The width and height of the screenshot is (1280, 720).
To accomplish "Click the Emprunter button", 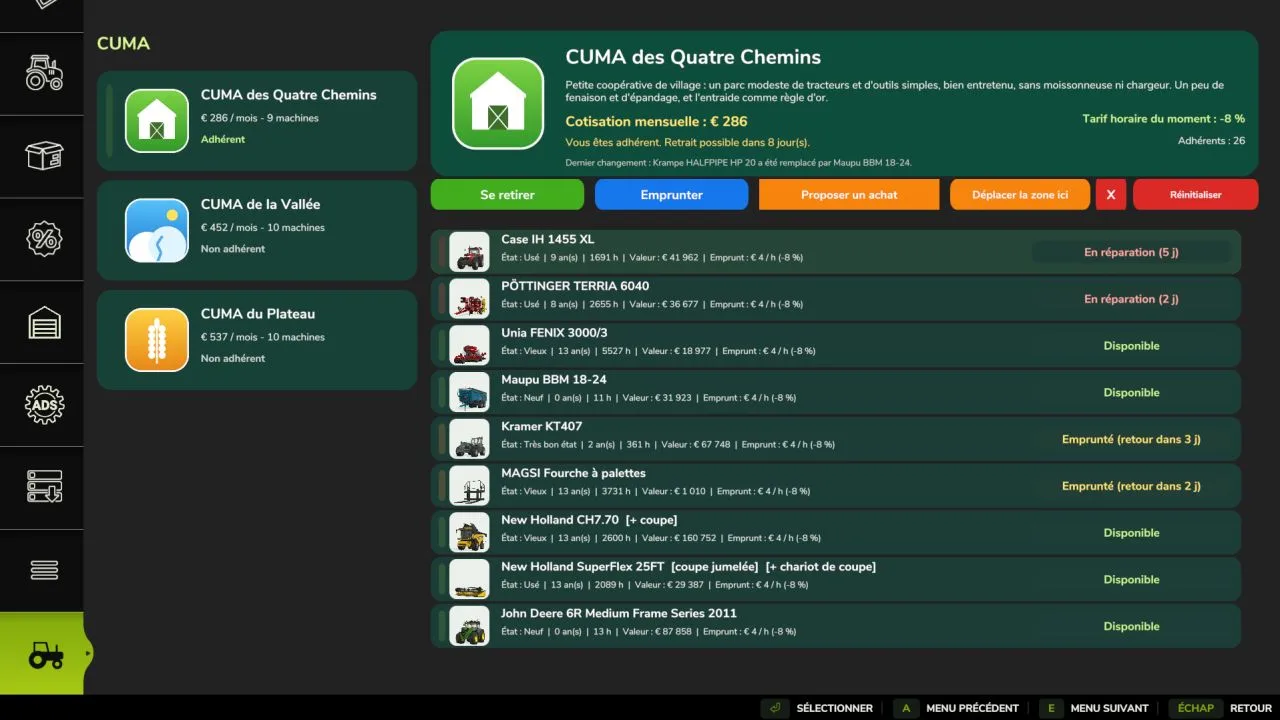I will tap(671, 195).
